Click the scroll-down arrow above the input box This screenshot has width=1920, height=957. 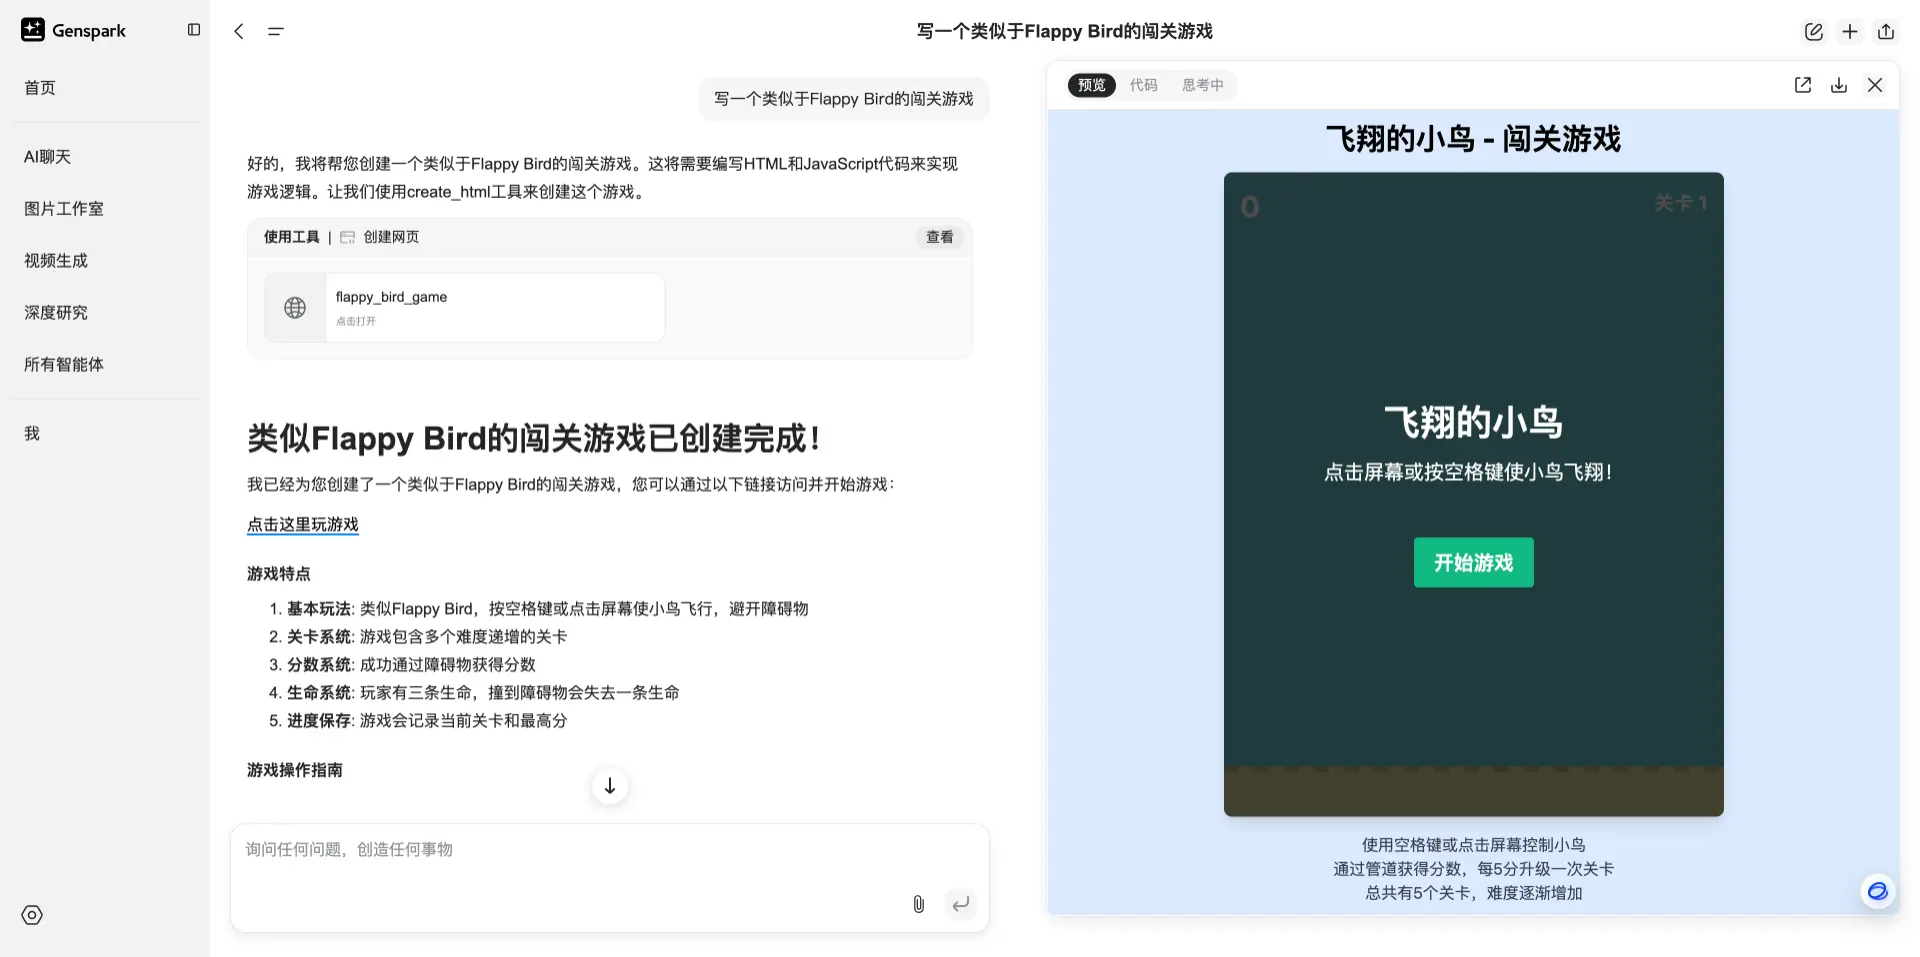[x=610, y=786]
